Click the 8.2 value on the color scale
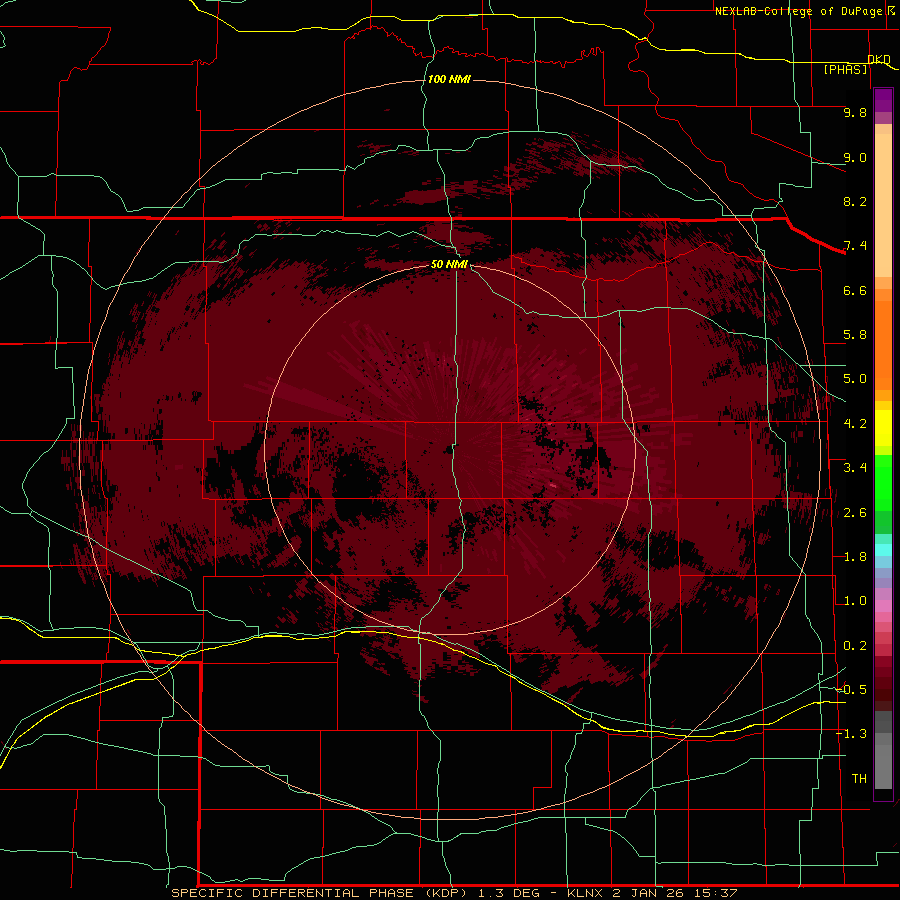 tap(855, 201)
